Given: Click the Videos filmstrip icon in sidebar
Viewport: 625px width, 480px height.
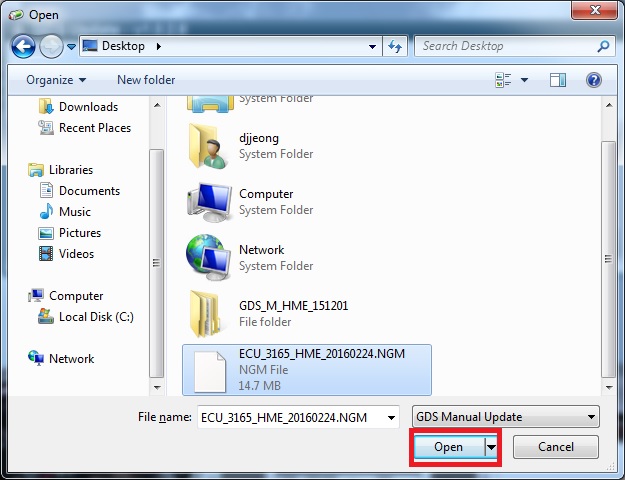Looking at the screenshot, I should (x=46, y=254).
